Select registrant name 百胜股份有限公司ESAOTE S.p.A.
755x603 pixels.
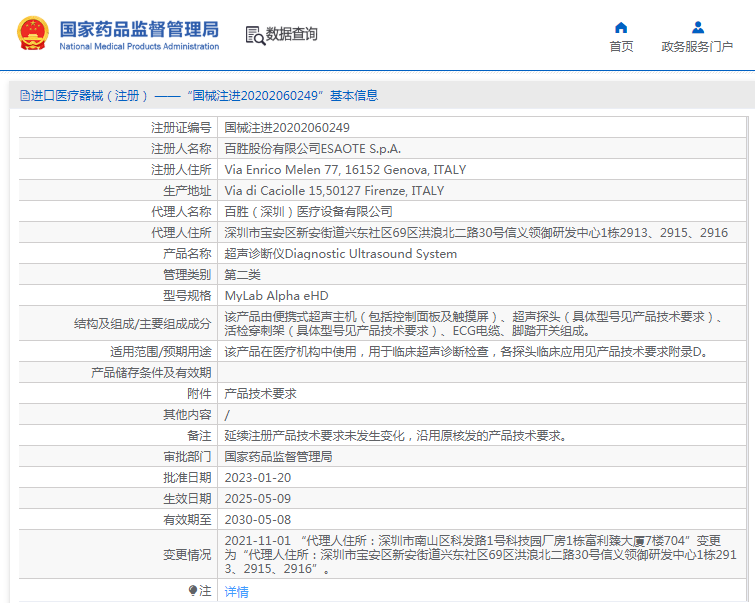point(312,149)
